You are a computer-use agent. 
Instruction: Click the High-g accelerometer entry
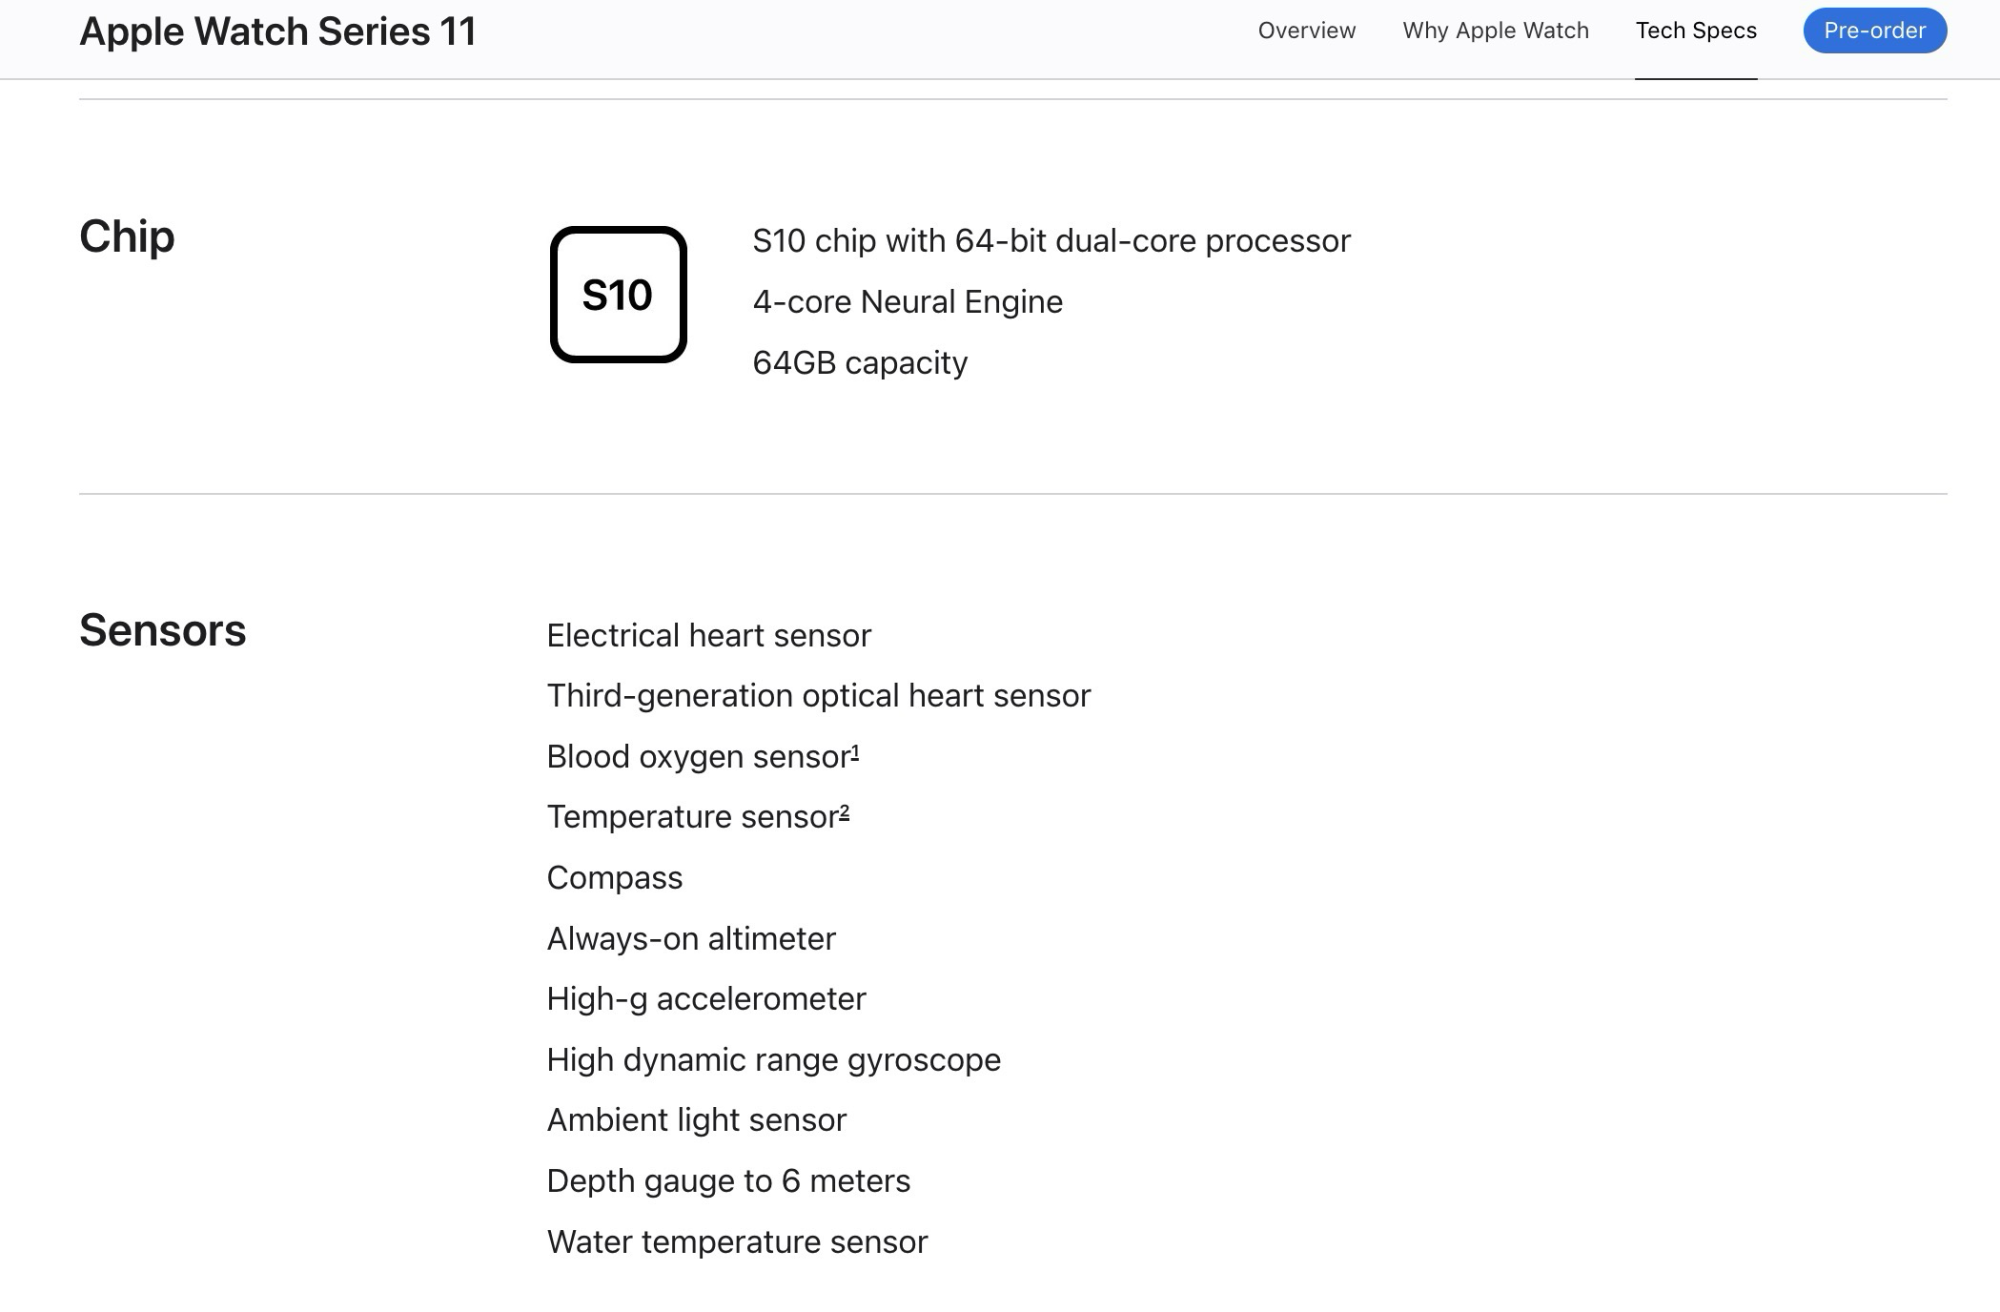click(706, 999)
